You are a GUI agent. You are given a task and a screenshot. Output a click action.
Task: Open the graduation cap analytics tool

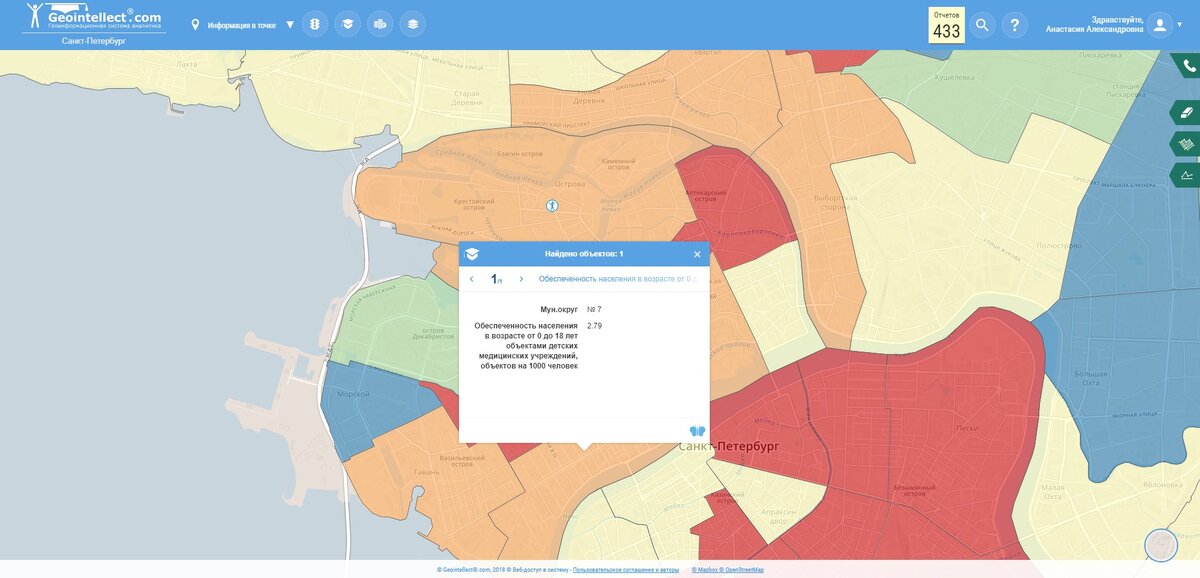347,24
